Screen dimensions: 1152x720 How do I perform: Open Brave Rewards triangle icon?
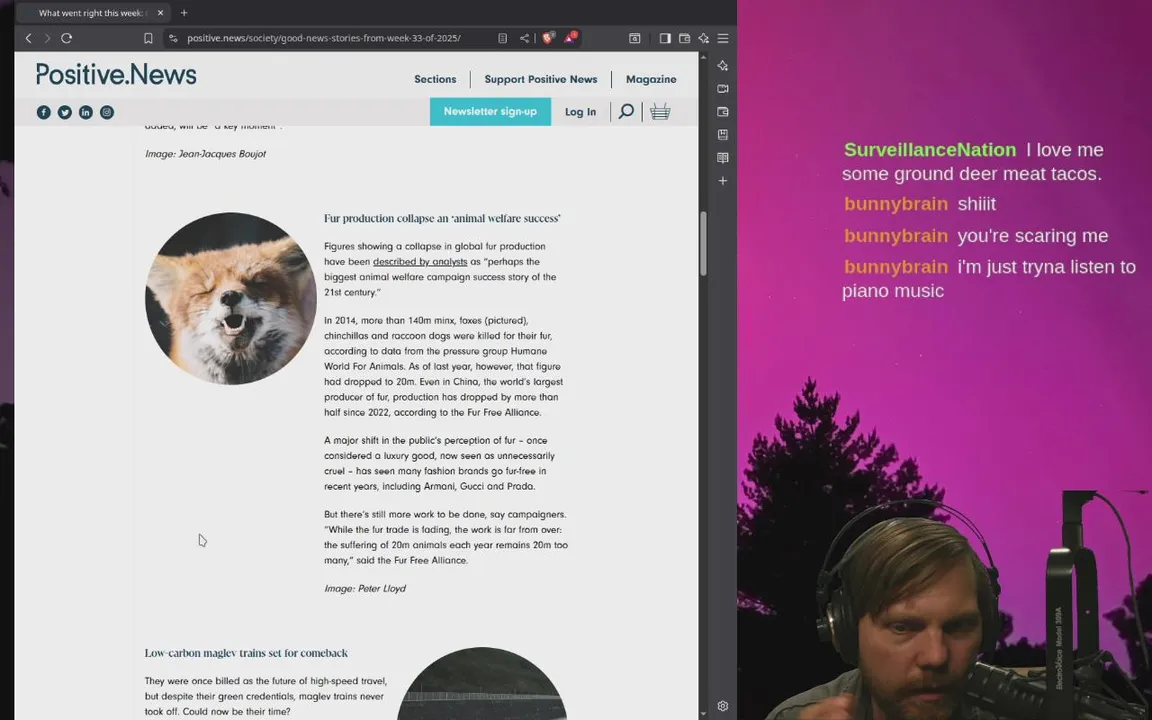pyautogui.click(x=569, y=37)
